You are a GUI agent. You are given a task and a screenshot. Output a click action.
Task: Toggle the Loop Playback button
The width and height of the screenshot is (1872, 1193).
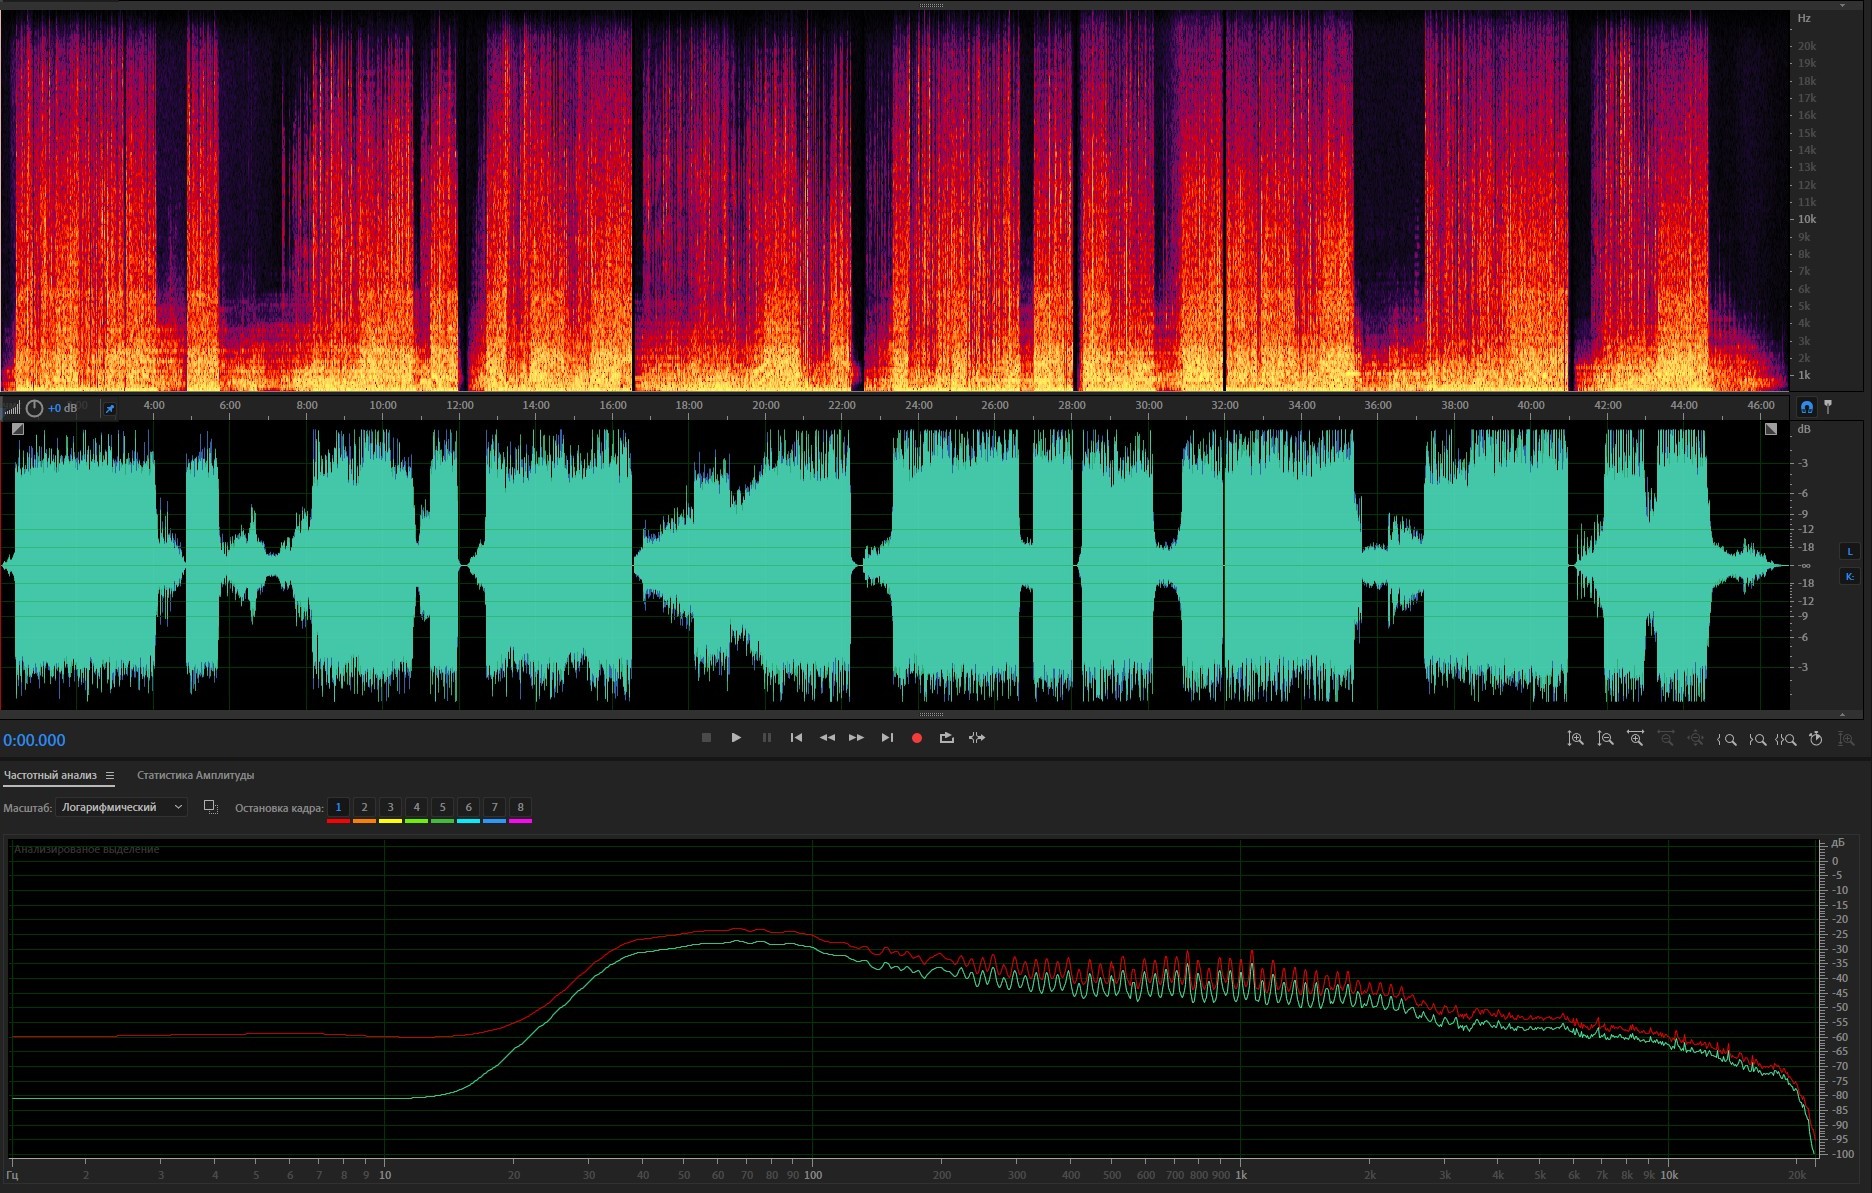[946, 738]
